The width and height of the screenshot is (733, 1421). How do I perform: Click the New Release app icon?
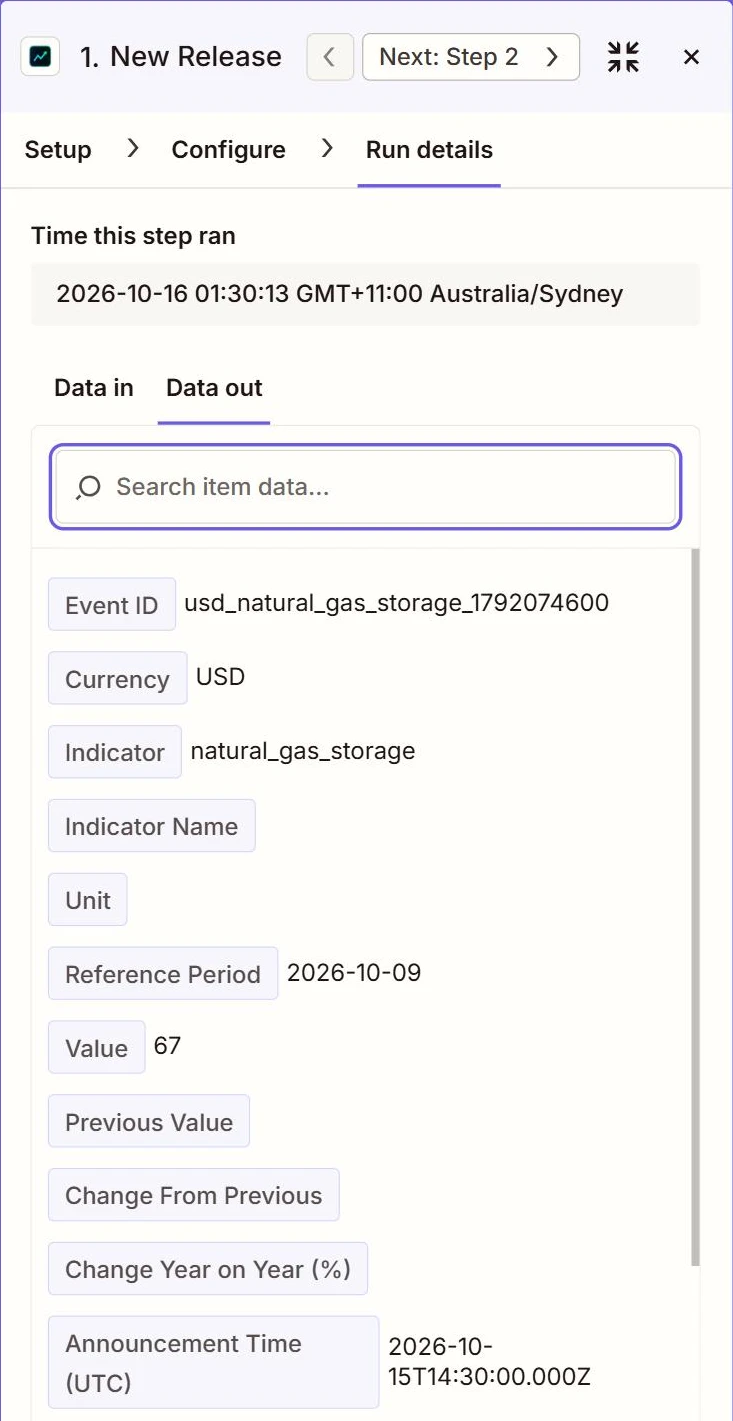[x=40, y=57]
